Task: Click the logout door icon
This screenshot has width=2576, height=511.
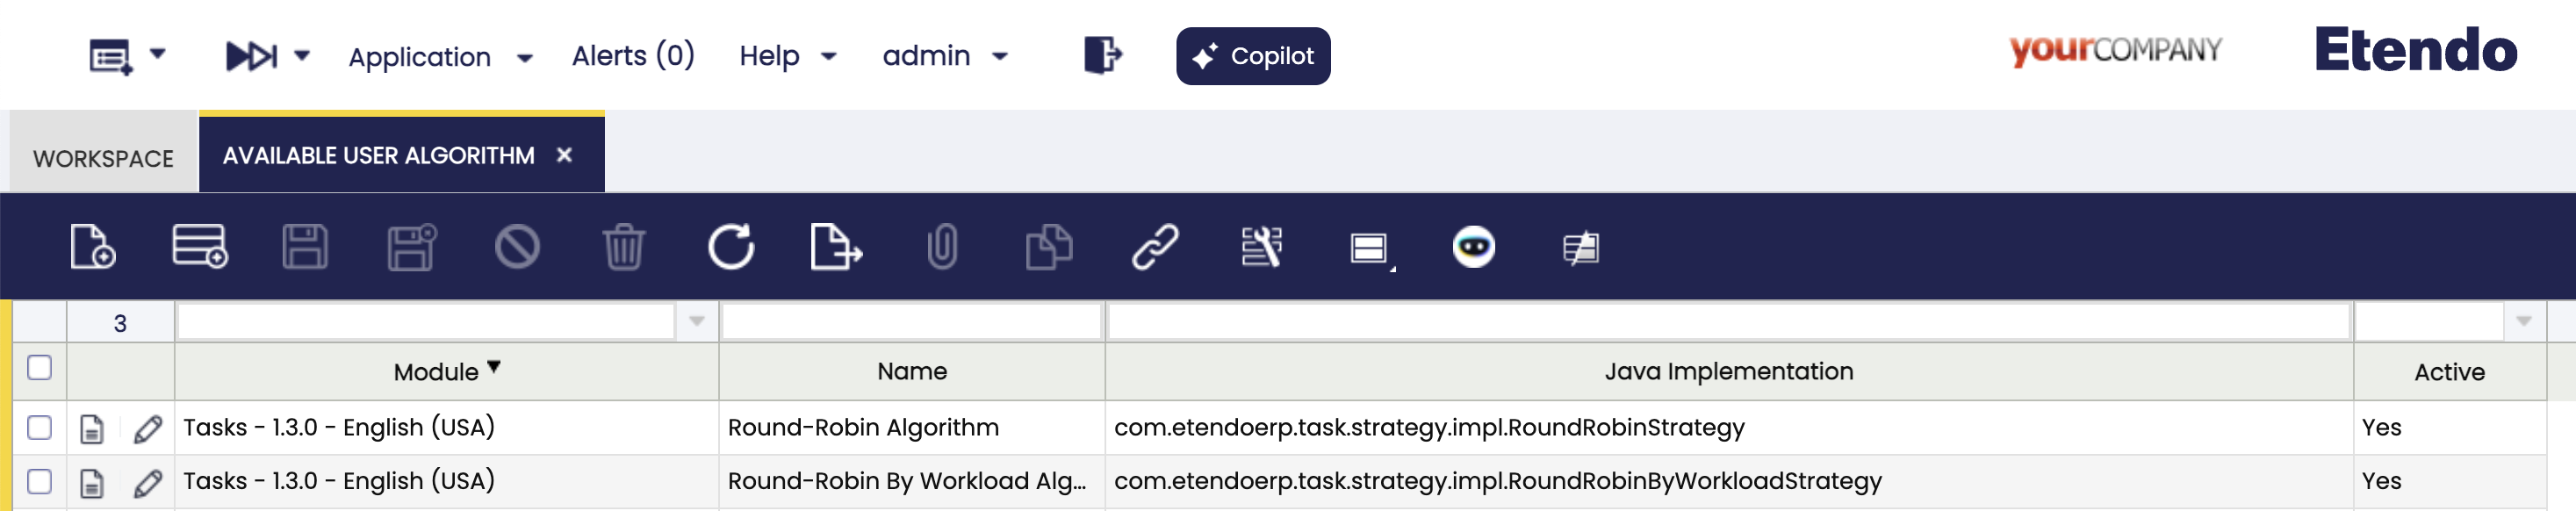Action: pos(1103,54)
